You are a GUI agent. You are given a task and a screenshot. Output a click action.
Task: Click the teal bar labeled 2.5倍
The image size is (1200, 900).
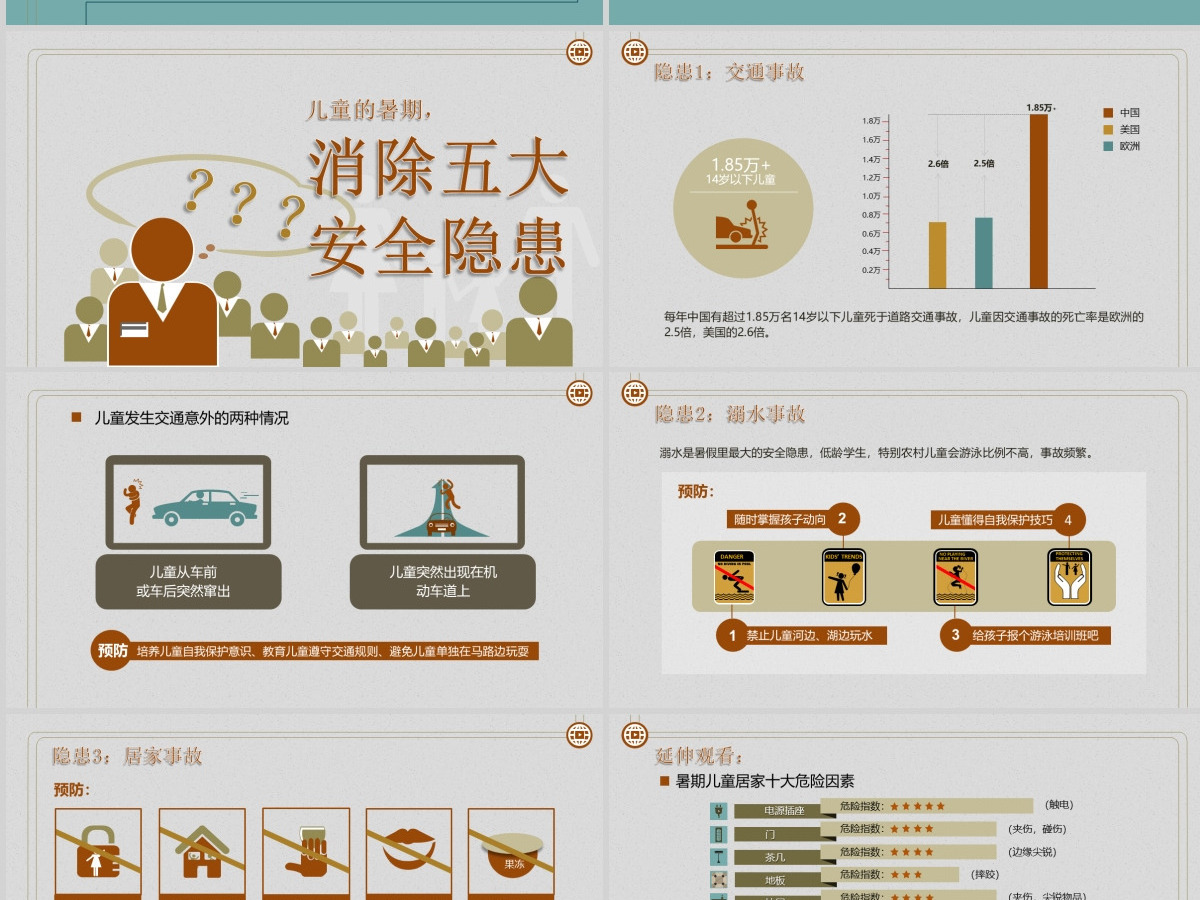pos(984,253)
